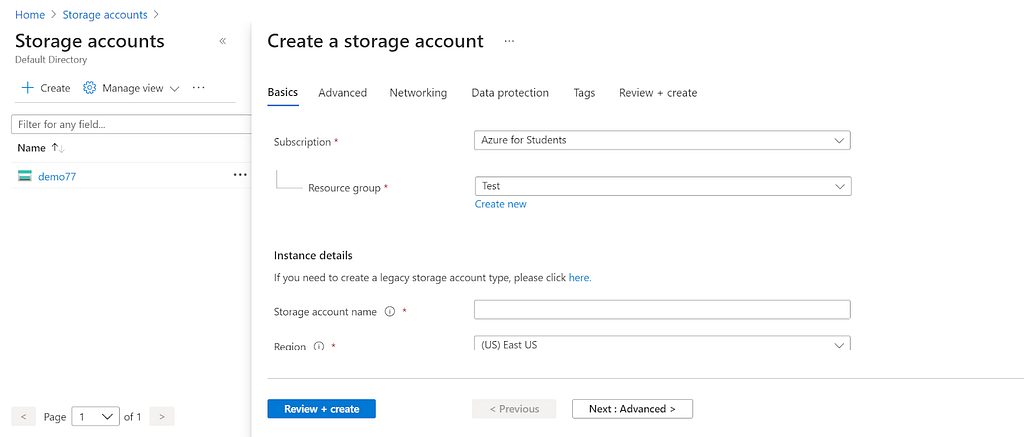
Task: Open the toolbar more options ellipsis
Action: click(x=199, y=88)
